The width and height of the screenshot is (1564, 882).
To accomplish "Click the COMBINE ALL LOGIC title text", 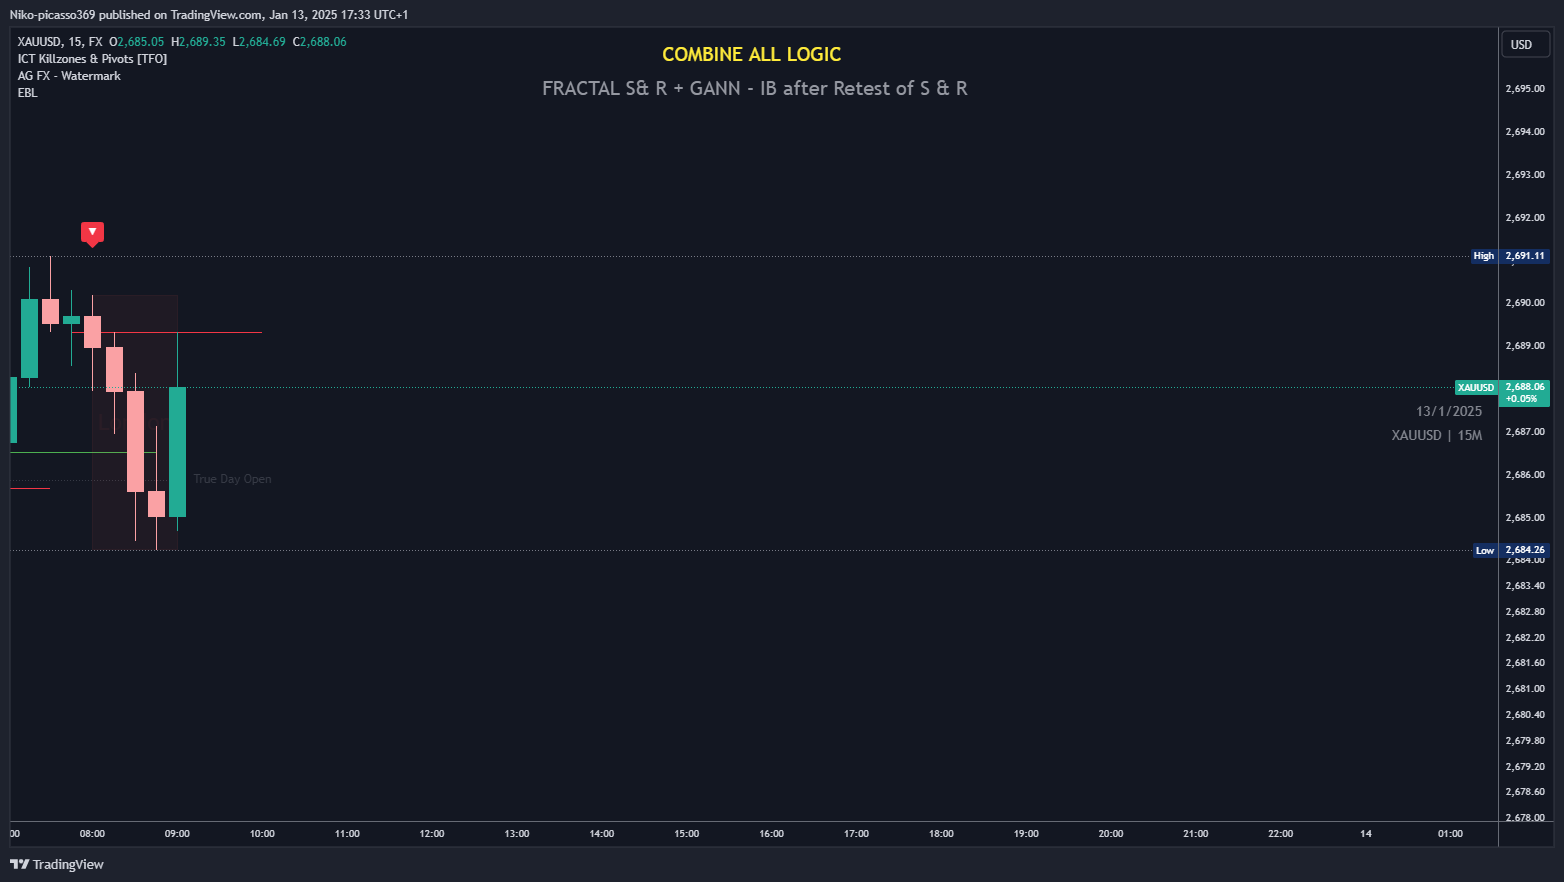I will click(x=752, y=55).
